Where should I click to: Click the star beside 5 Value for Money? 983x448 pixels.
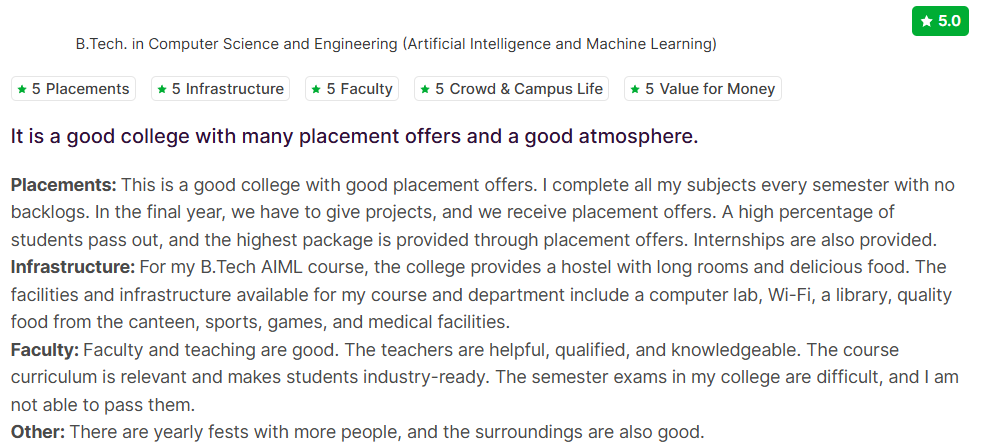tap(635, 89)
